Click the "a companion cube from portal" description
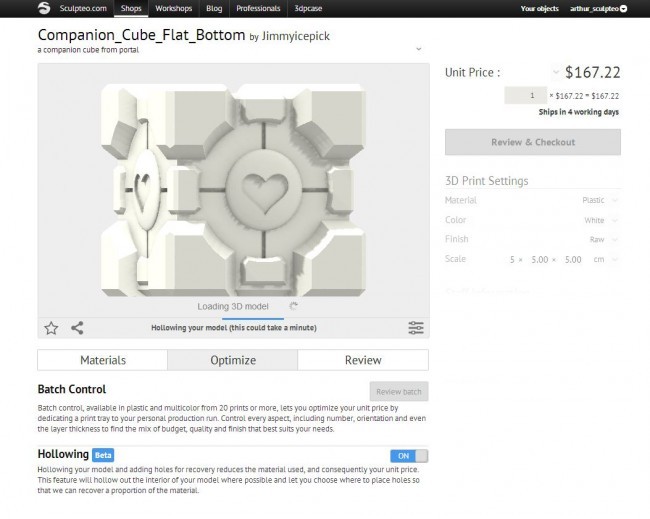Screen dimensions: 650x519 (88, 50)
